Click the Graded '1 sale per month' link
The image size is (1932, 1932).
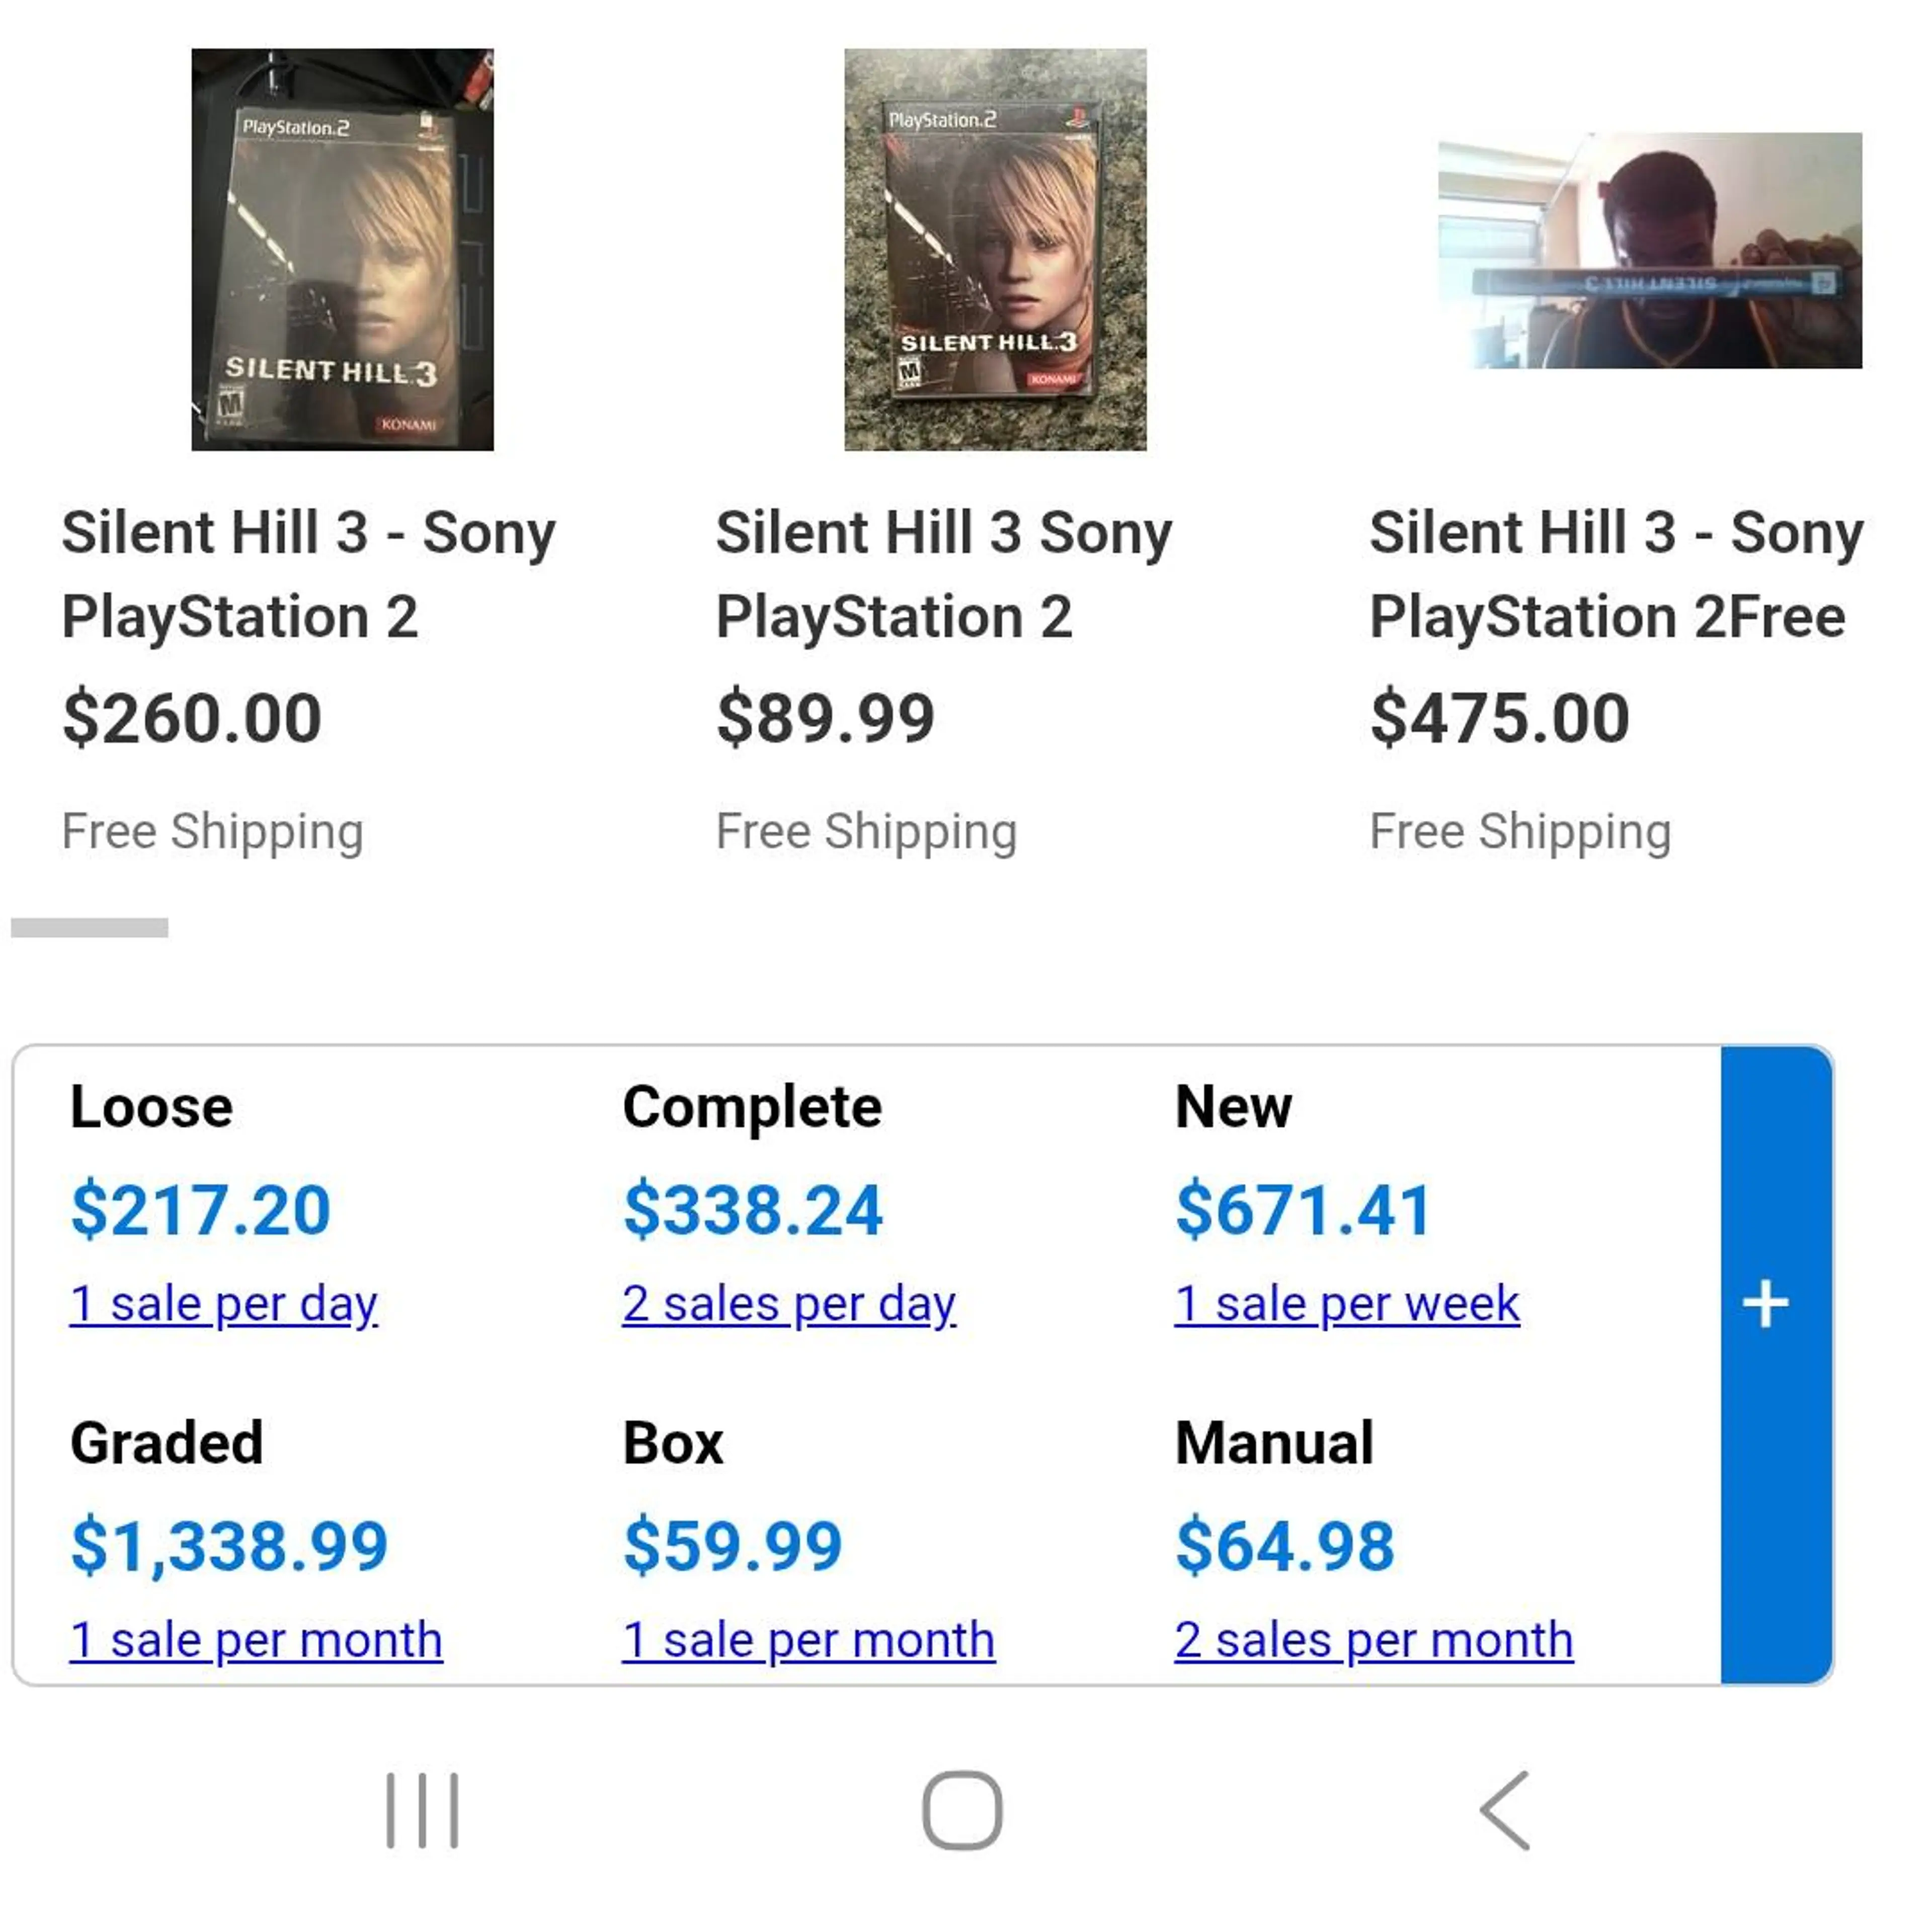click(x=255, y=1639)
